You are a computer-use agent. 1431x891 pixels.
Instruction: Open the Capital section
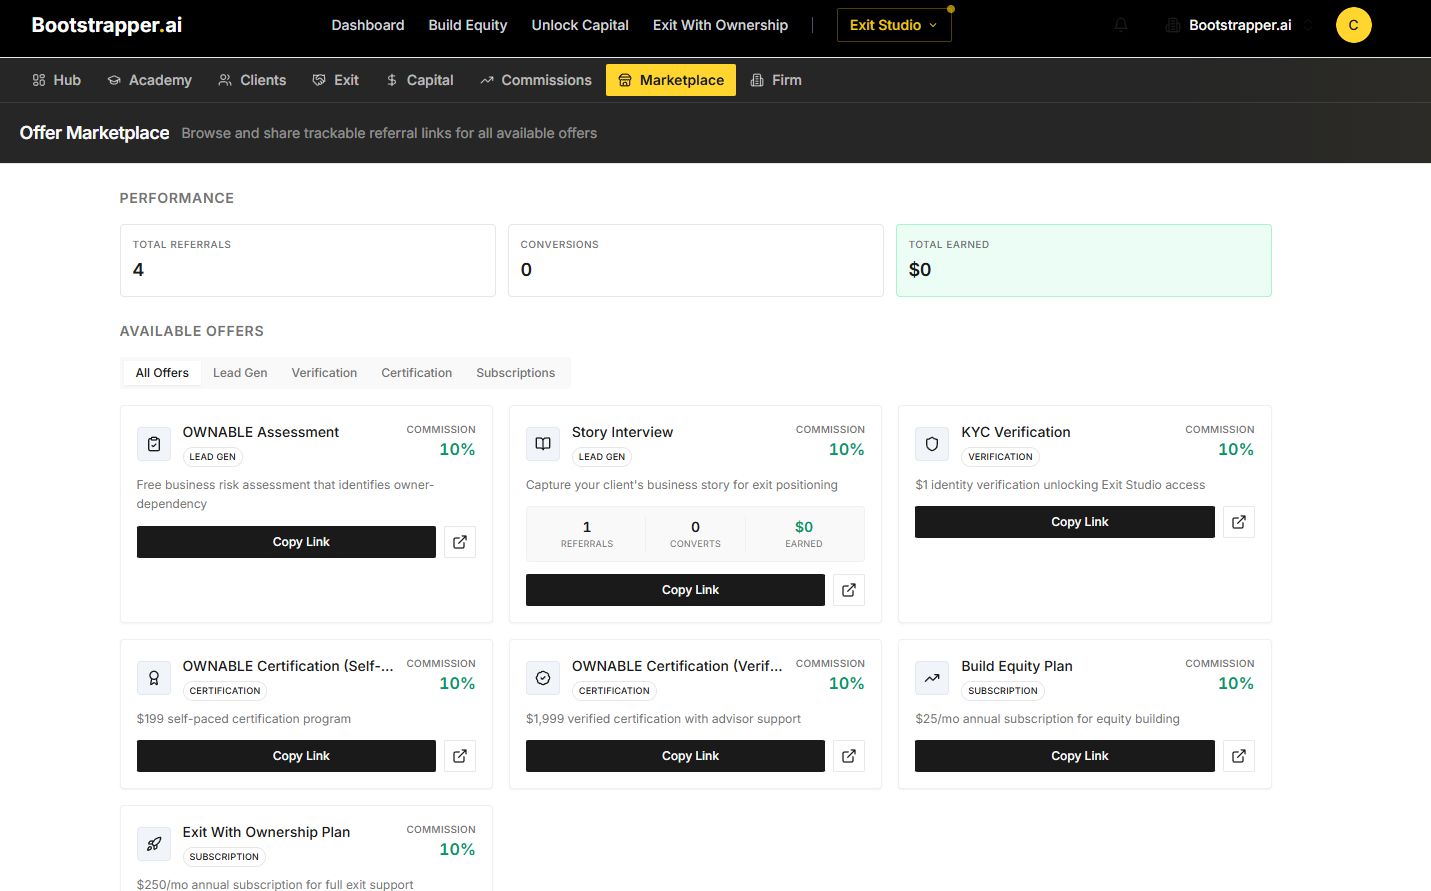click(420, 80)
